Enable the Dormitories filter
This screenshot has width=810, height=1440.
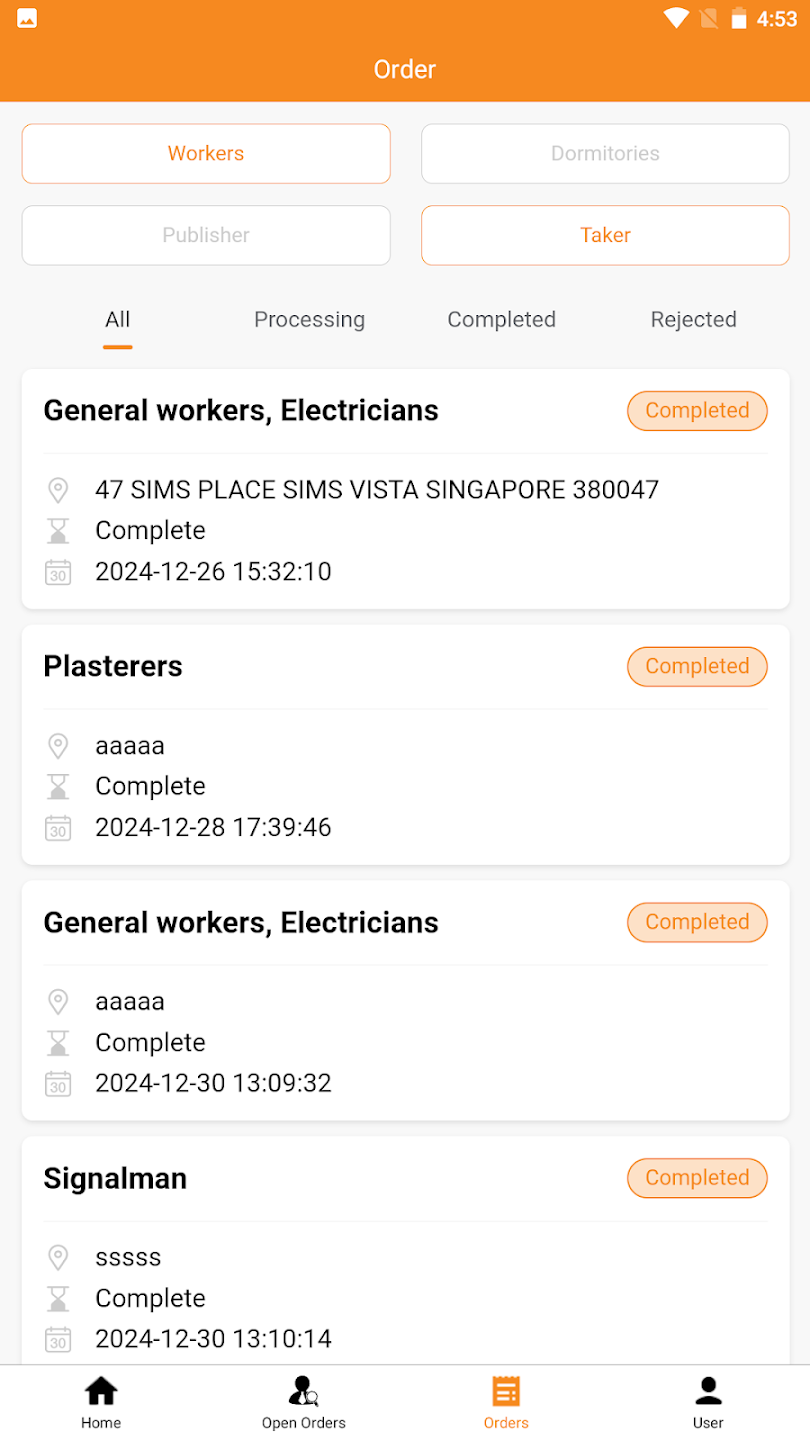pyautogui.click(x=604, y=153)
